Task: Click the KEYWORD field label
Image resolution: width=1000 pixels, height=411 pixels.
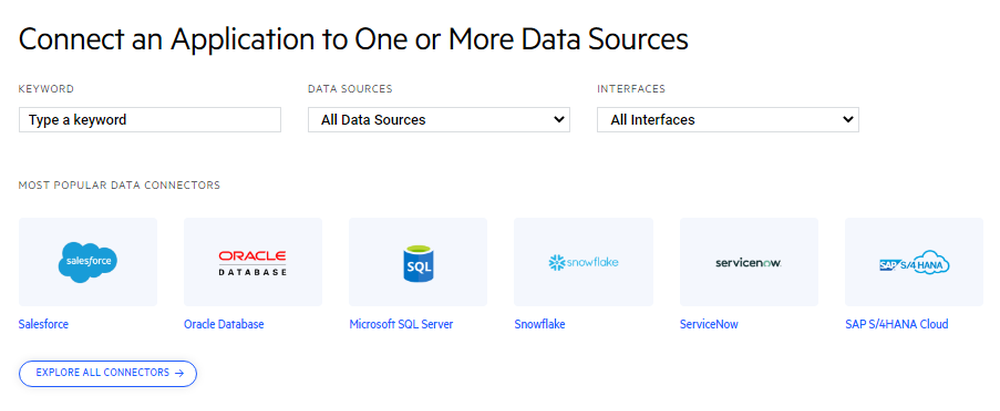Action: click(x=47, y=89)
